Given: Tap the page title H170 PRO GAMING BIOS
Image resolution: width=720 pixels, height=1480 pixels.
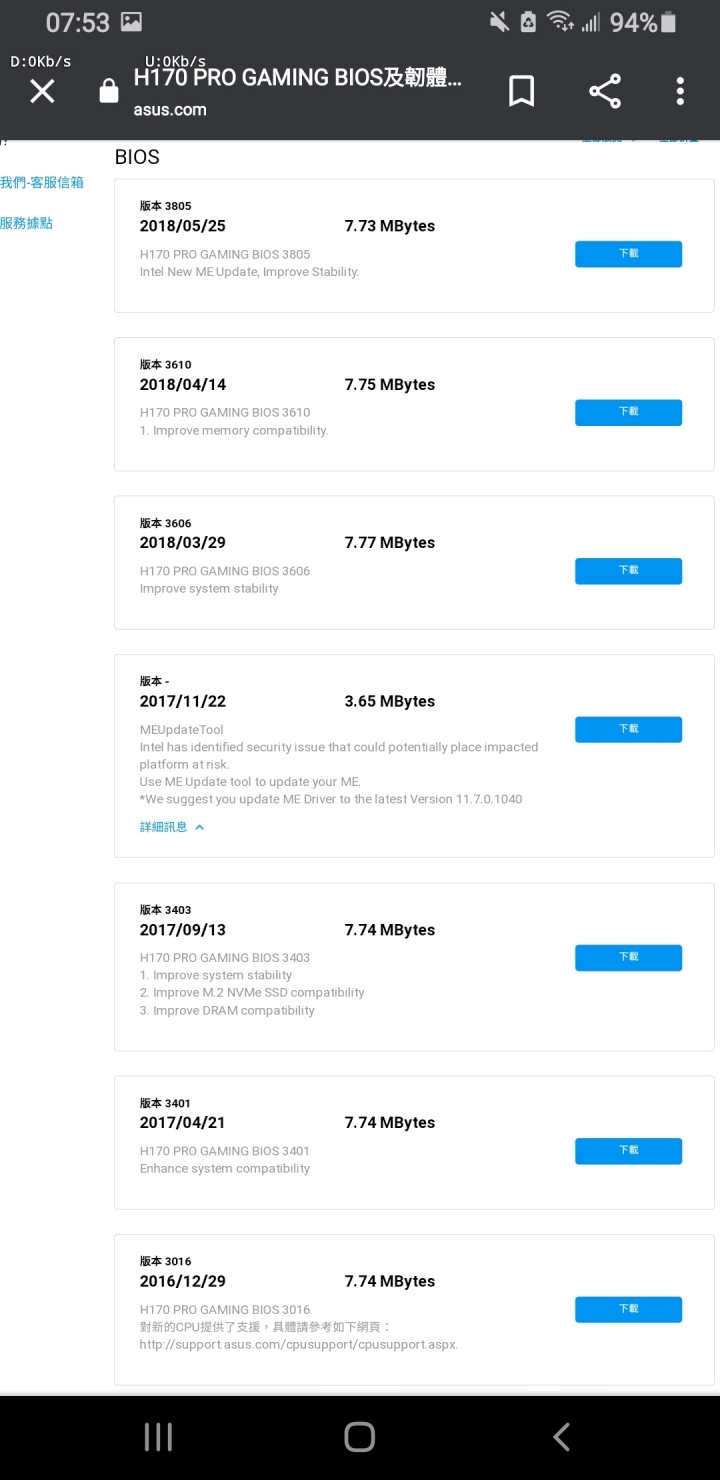Looking at the screenshot, I should pyautogui.click(x=298, y=78).
